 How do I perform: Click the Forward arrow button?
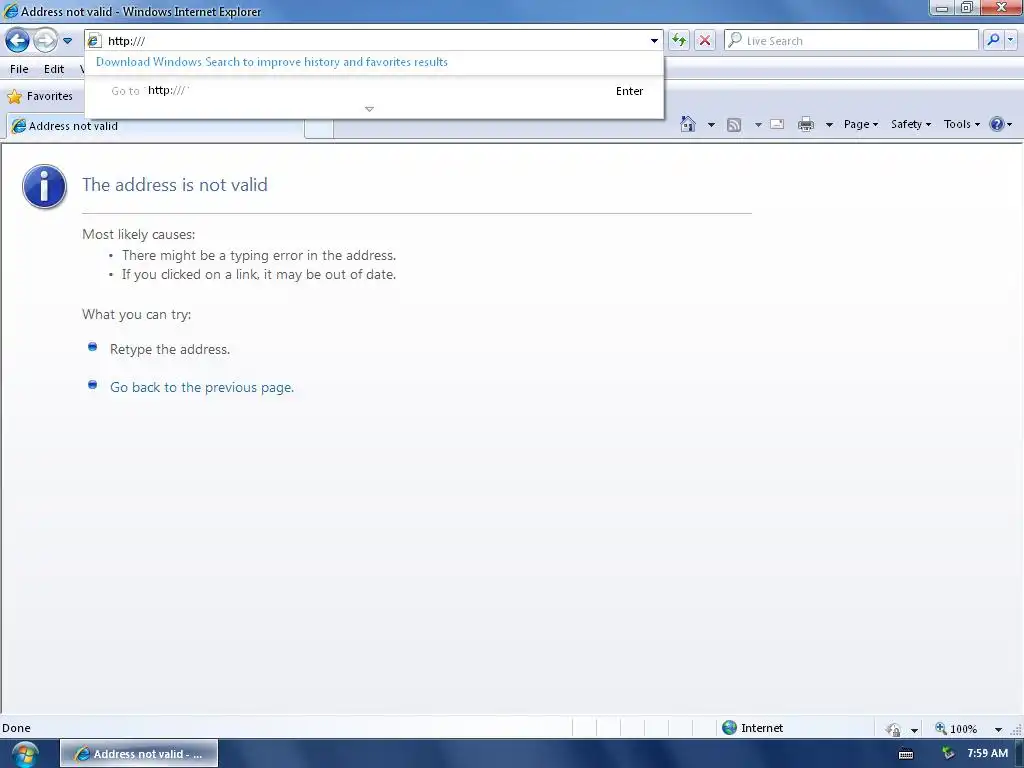pyautogui.click(x=45, y=40)
